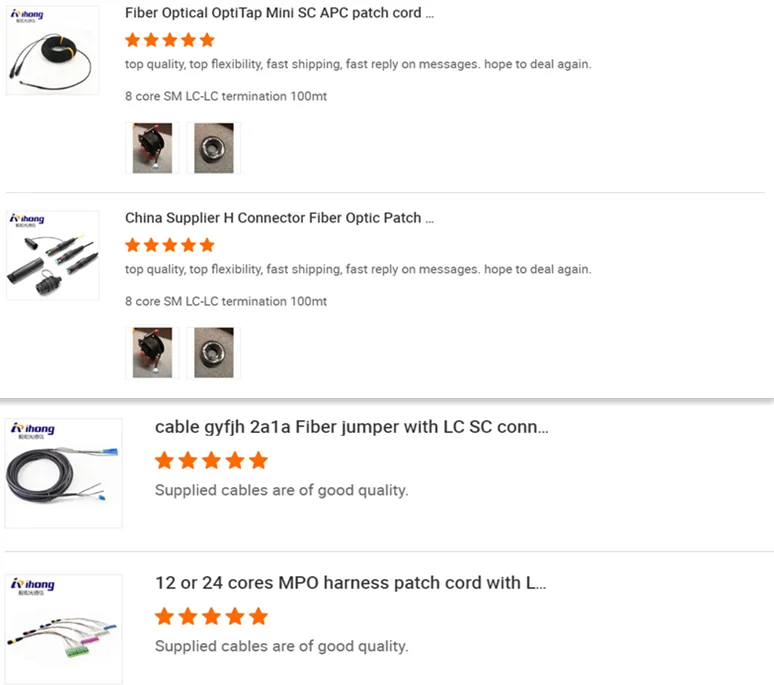This screenshot has height=685, width=774.
Task: Click the first star of the OptiTap review rating
Action: click(133, 40)
